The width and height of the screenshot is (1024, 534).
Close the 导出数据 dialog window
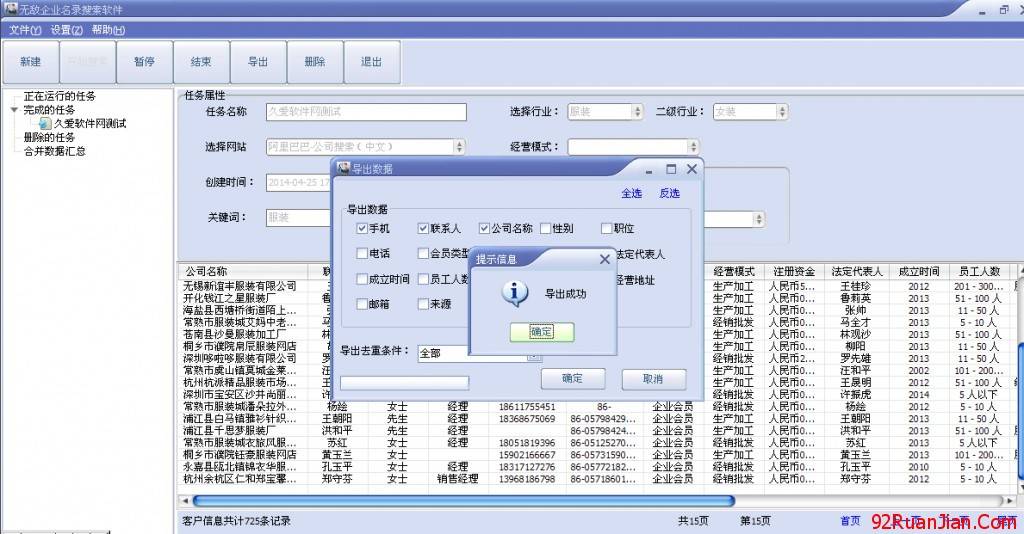pyautogui.click(x=692, y=169)
